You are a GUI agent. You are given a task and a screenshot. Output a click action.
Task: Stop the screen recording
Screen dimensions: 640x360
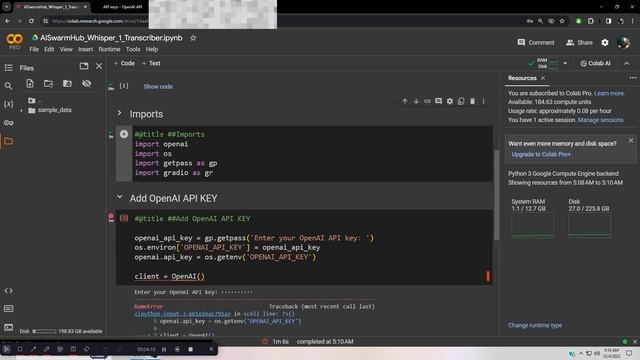pos(190,349)
